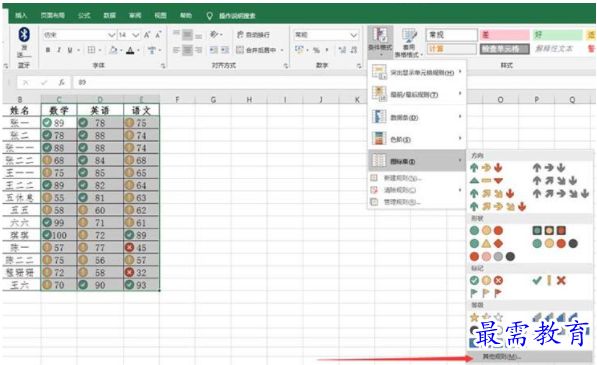Choose the 3 colored arrows icon set

(x=486, y=167)
